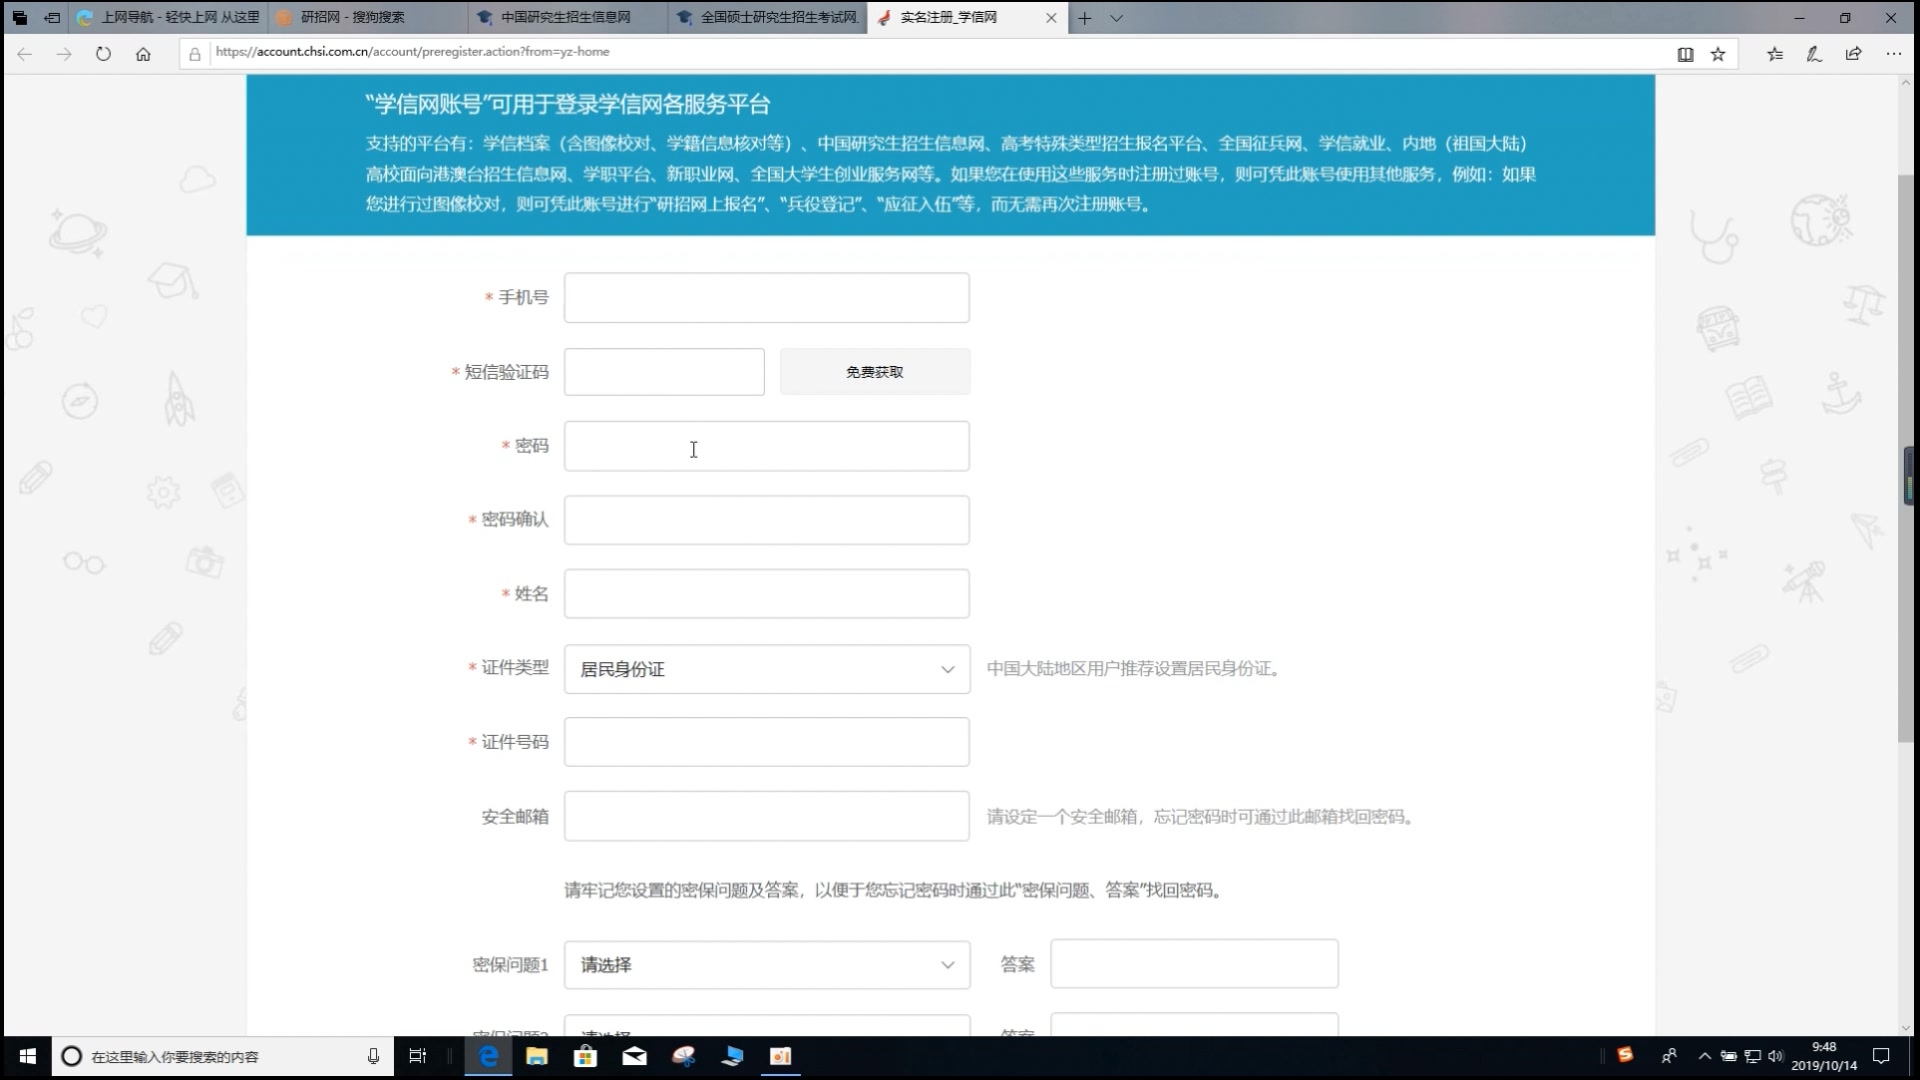The width and height of the screenshot is (1920, 1080).
Task: Click the Edge browser taskbar icon
Action: [489, 1056]
